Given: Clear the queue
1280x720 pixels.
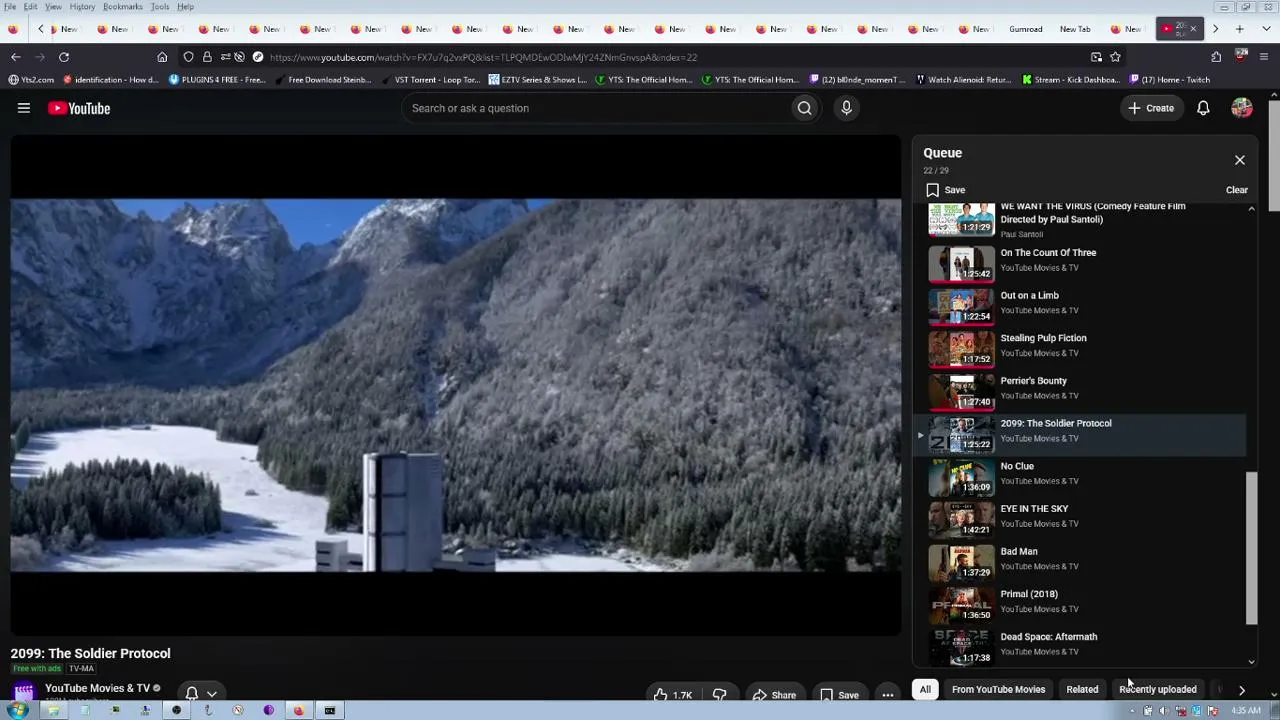Looking at the screenshot, I should click(1237, 190).
